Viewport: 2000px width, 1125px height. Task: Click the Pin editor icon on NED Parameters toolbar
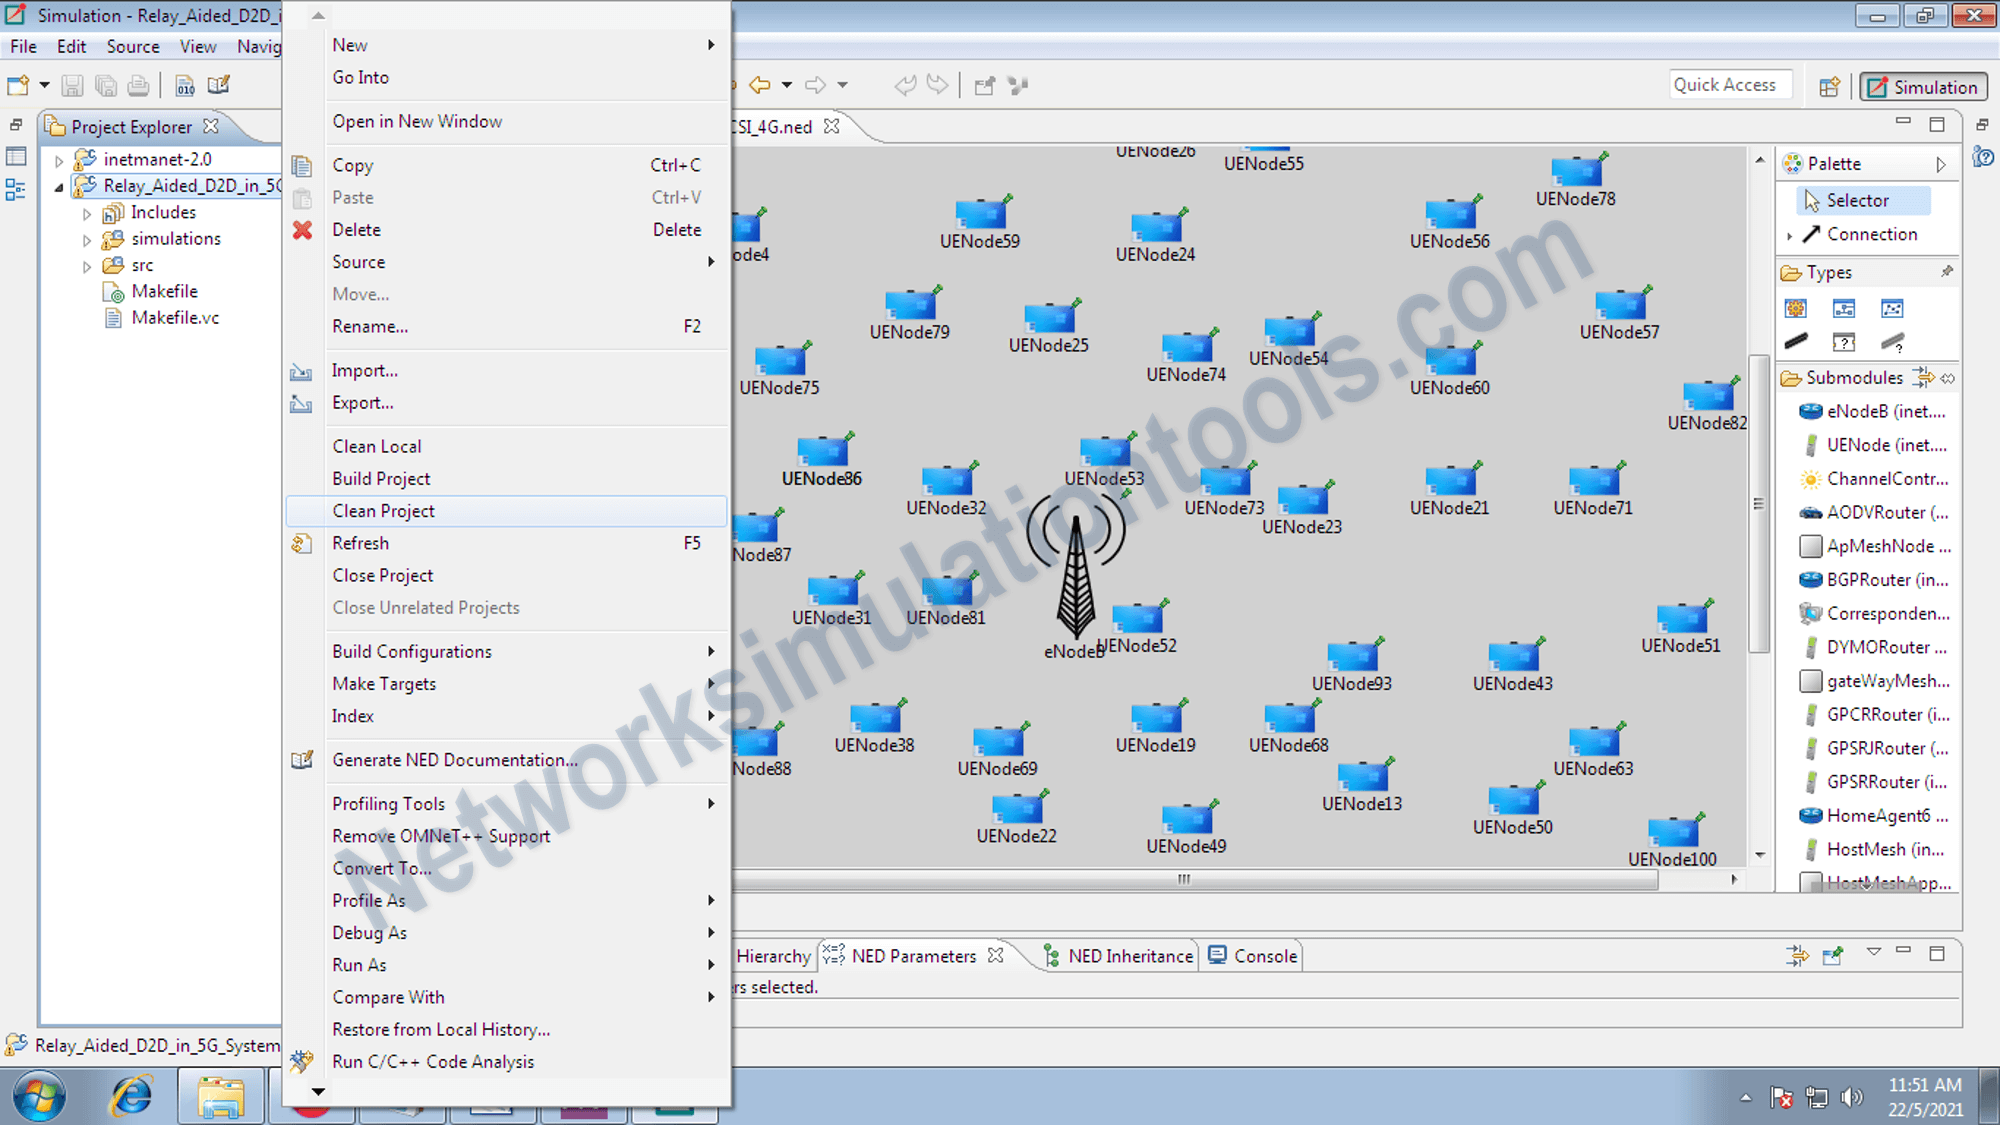coord(1833,955)
